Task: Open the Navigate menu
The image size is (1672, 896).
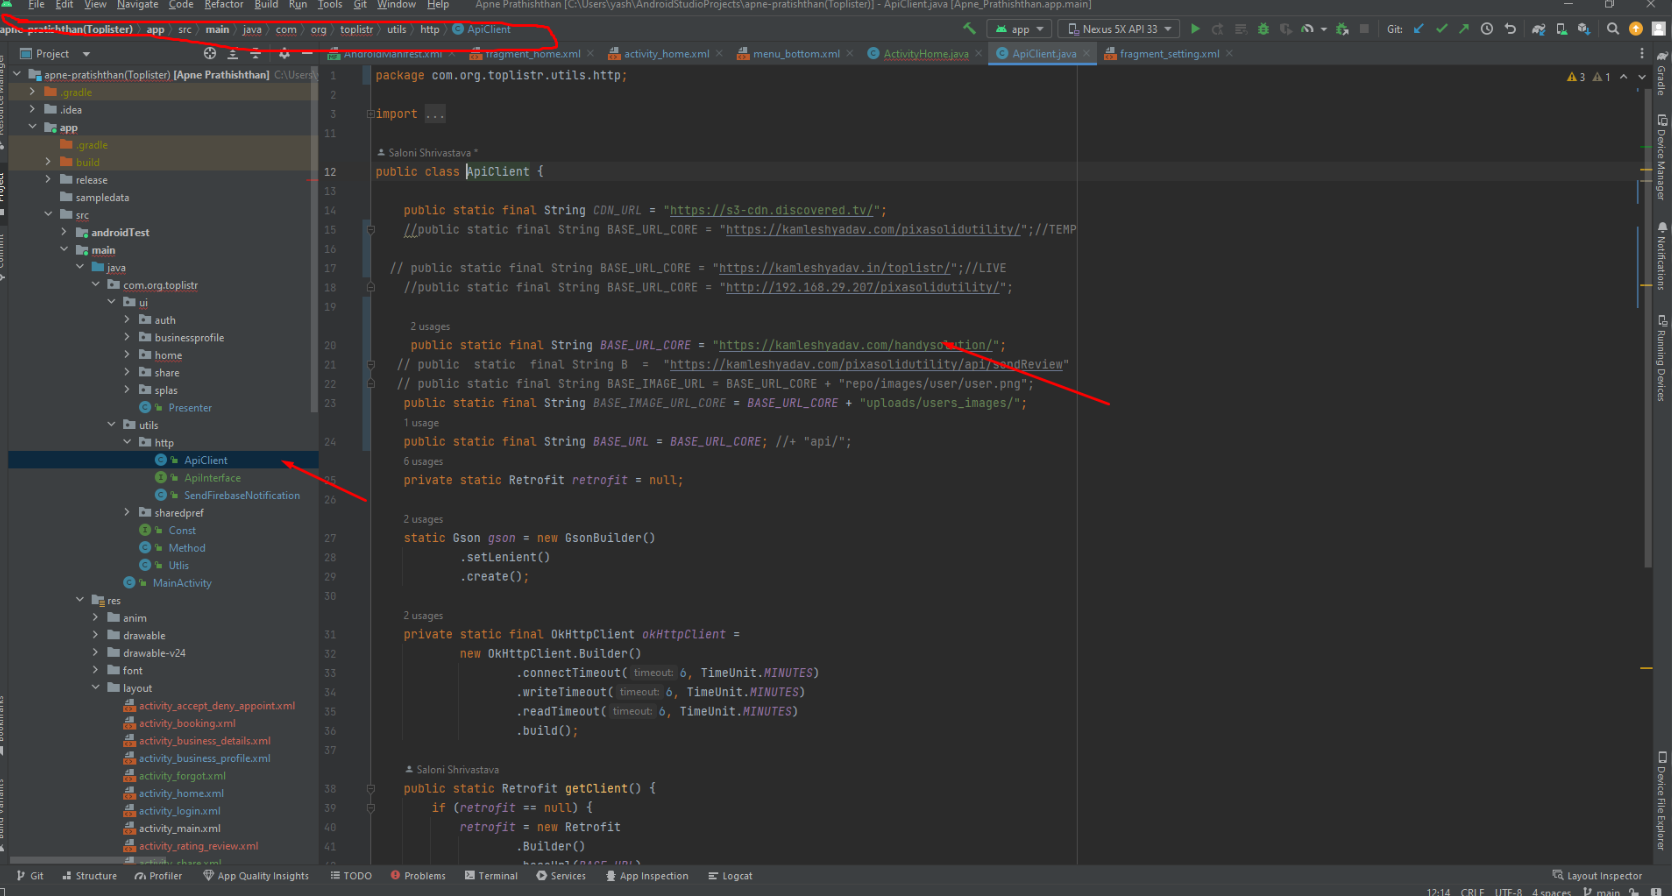Action: (x=137, y=5)
